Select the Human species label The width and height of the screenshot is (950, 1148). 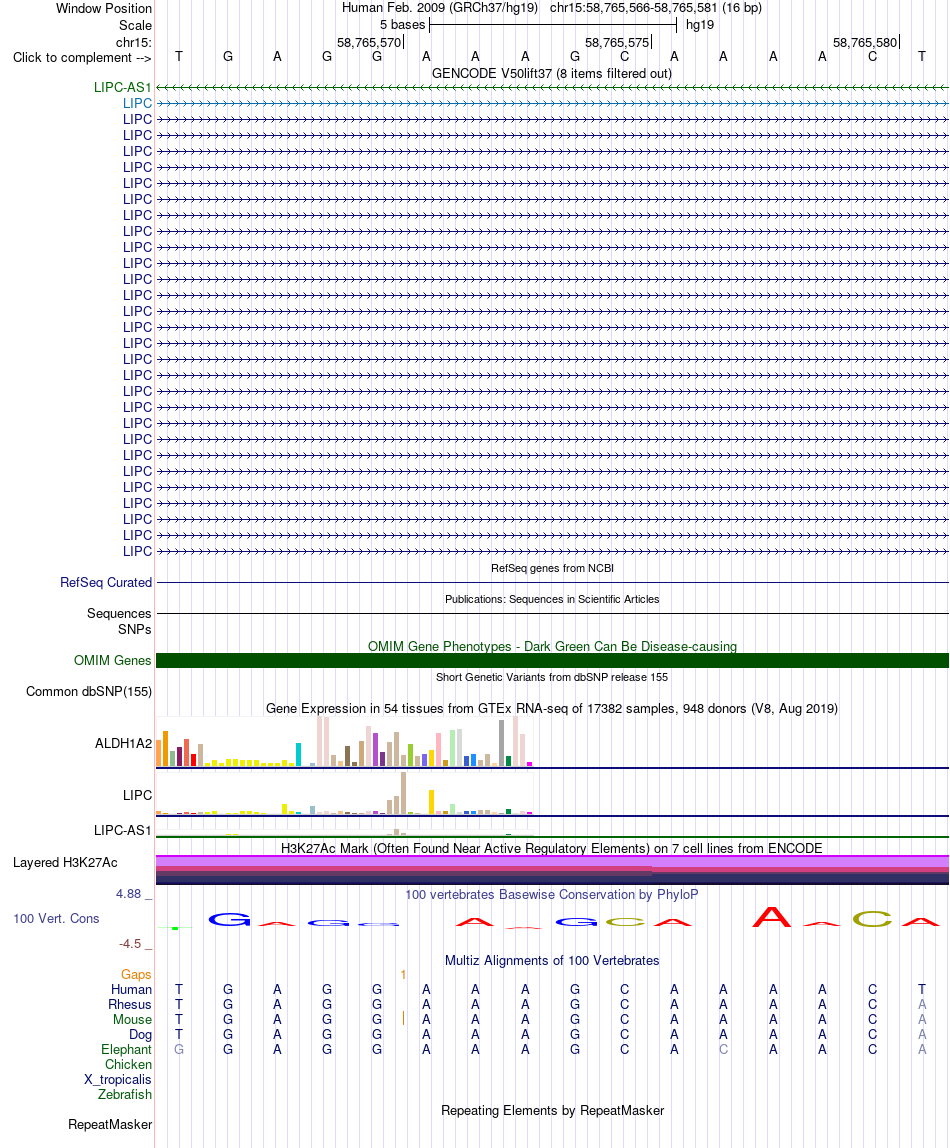tap(132, 989)
